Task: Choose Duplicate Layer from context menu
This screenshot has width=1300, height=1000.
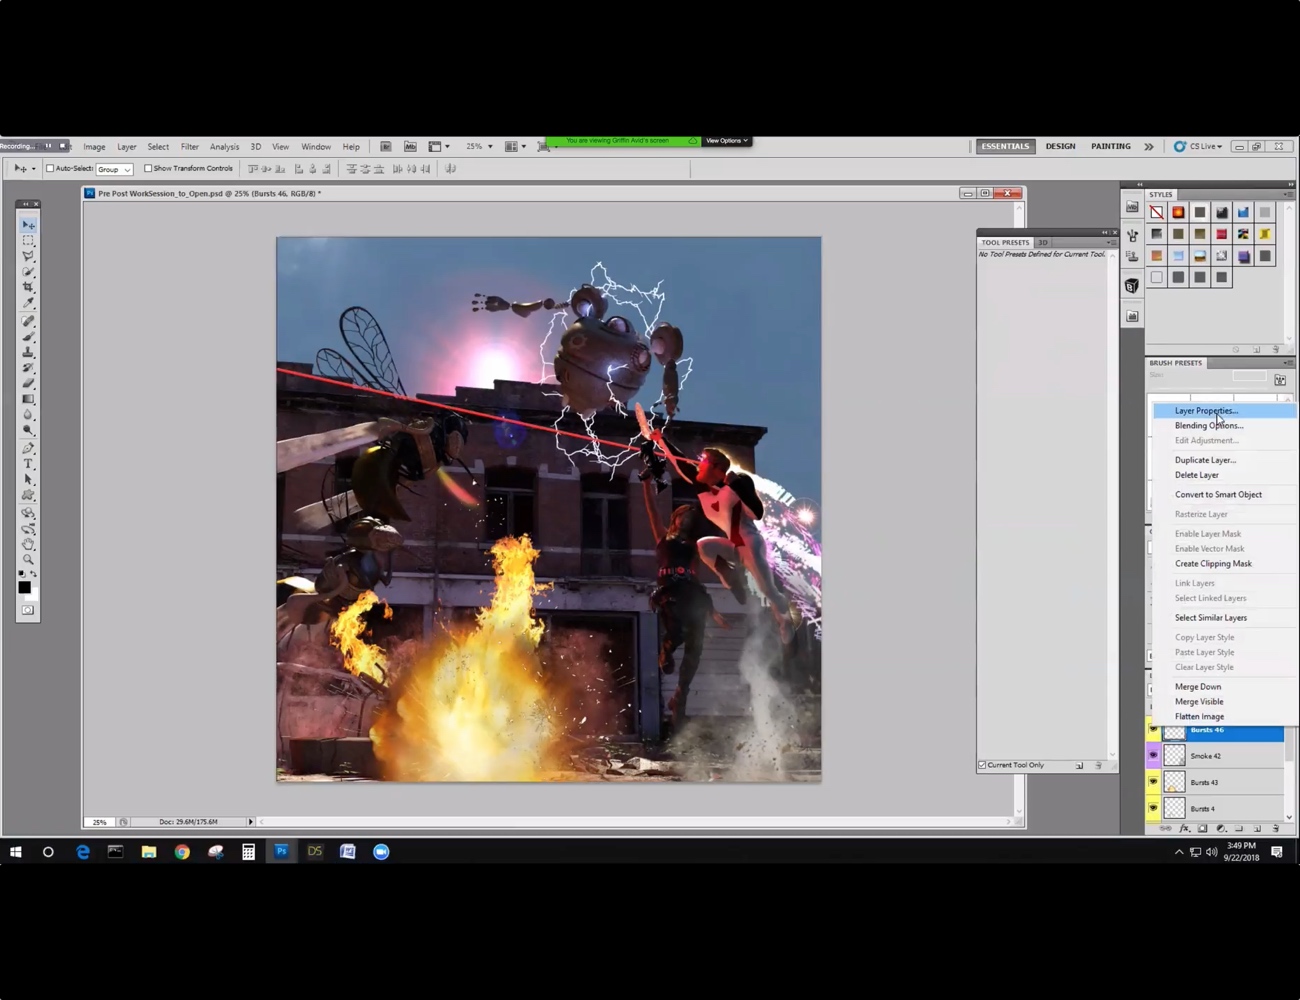Action: click(1205, 459)
